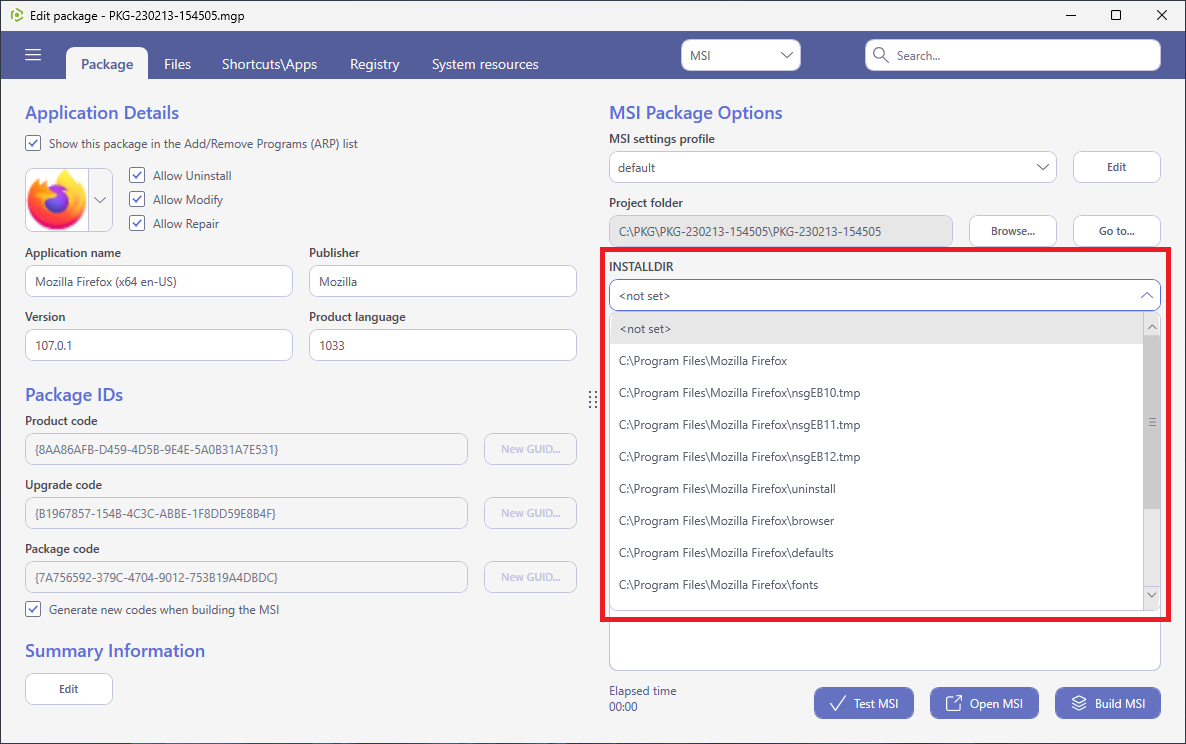
Task: Click the panel splitter grip dots
Action: (x=592, y=399)
